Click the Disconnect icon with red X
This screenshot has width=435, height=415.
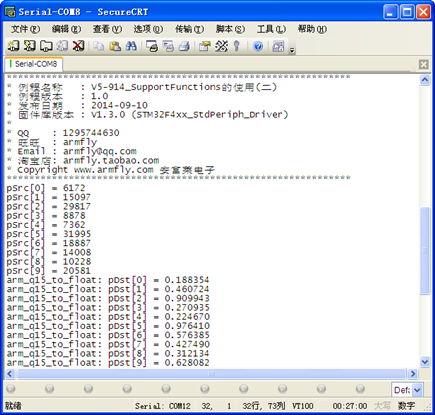78,46
